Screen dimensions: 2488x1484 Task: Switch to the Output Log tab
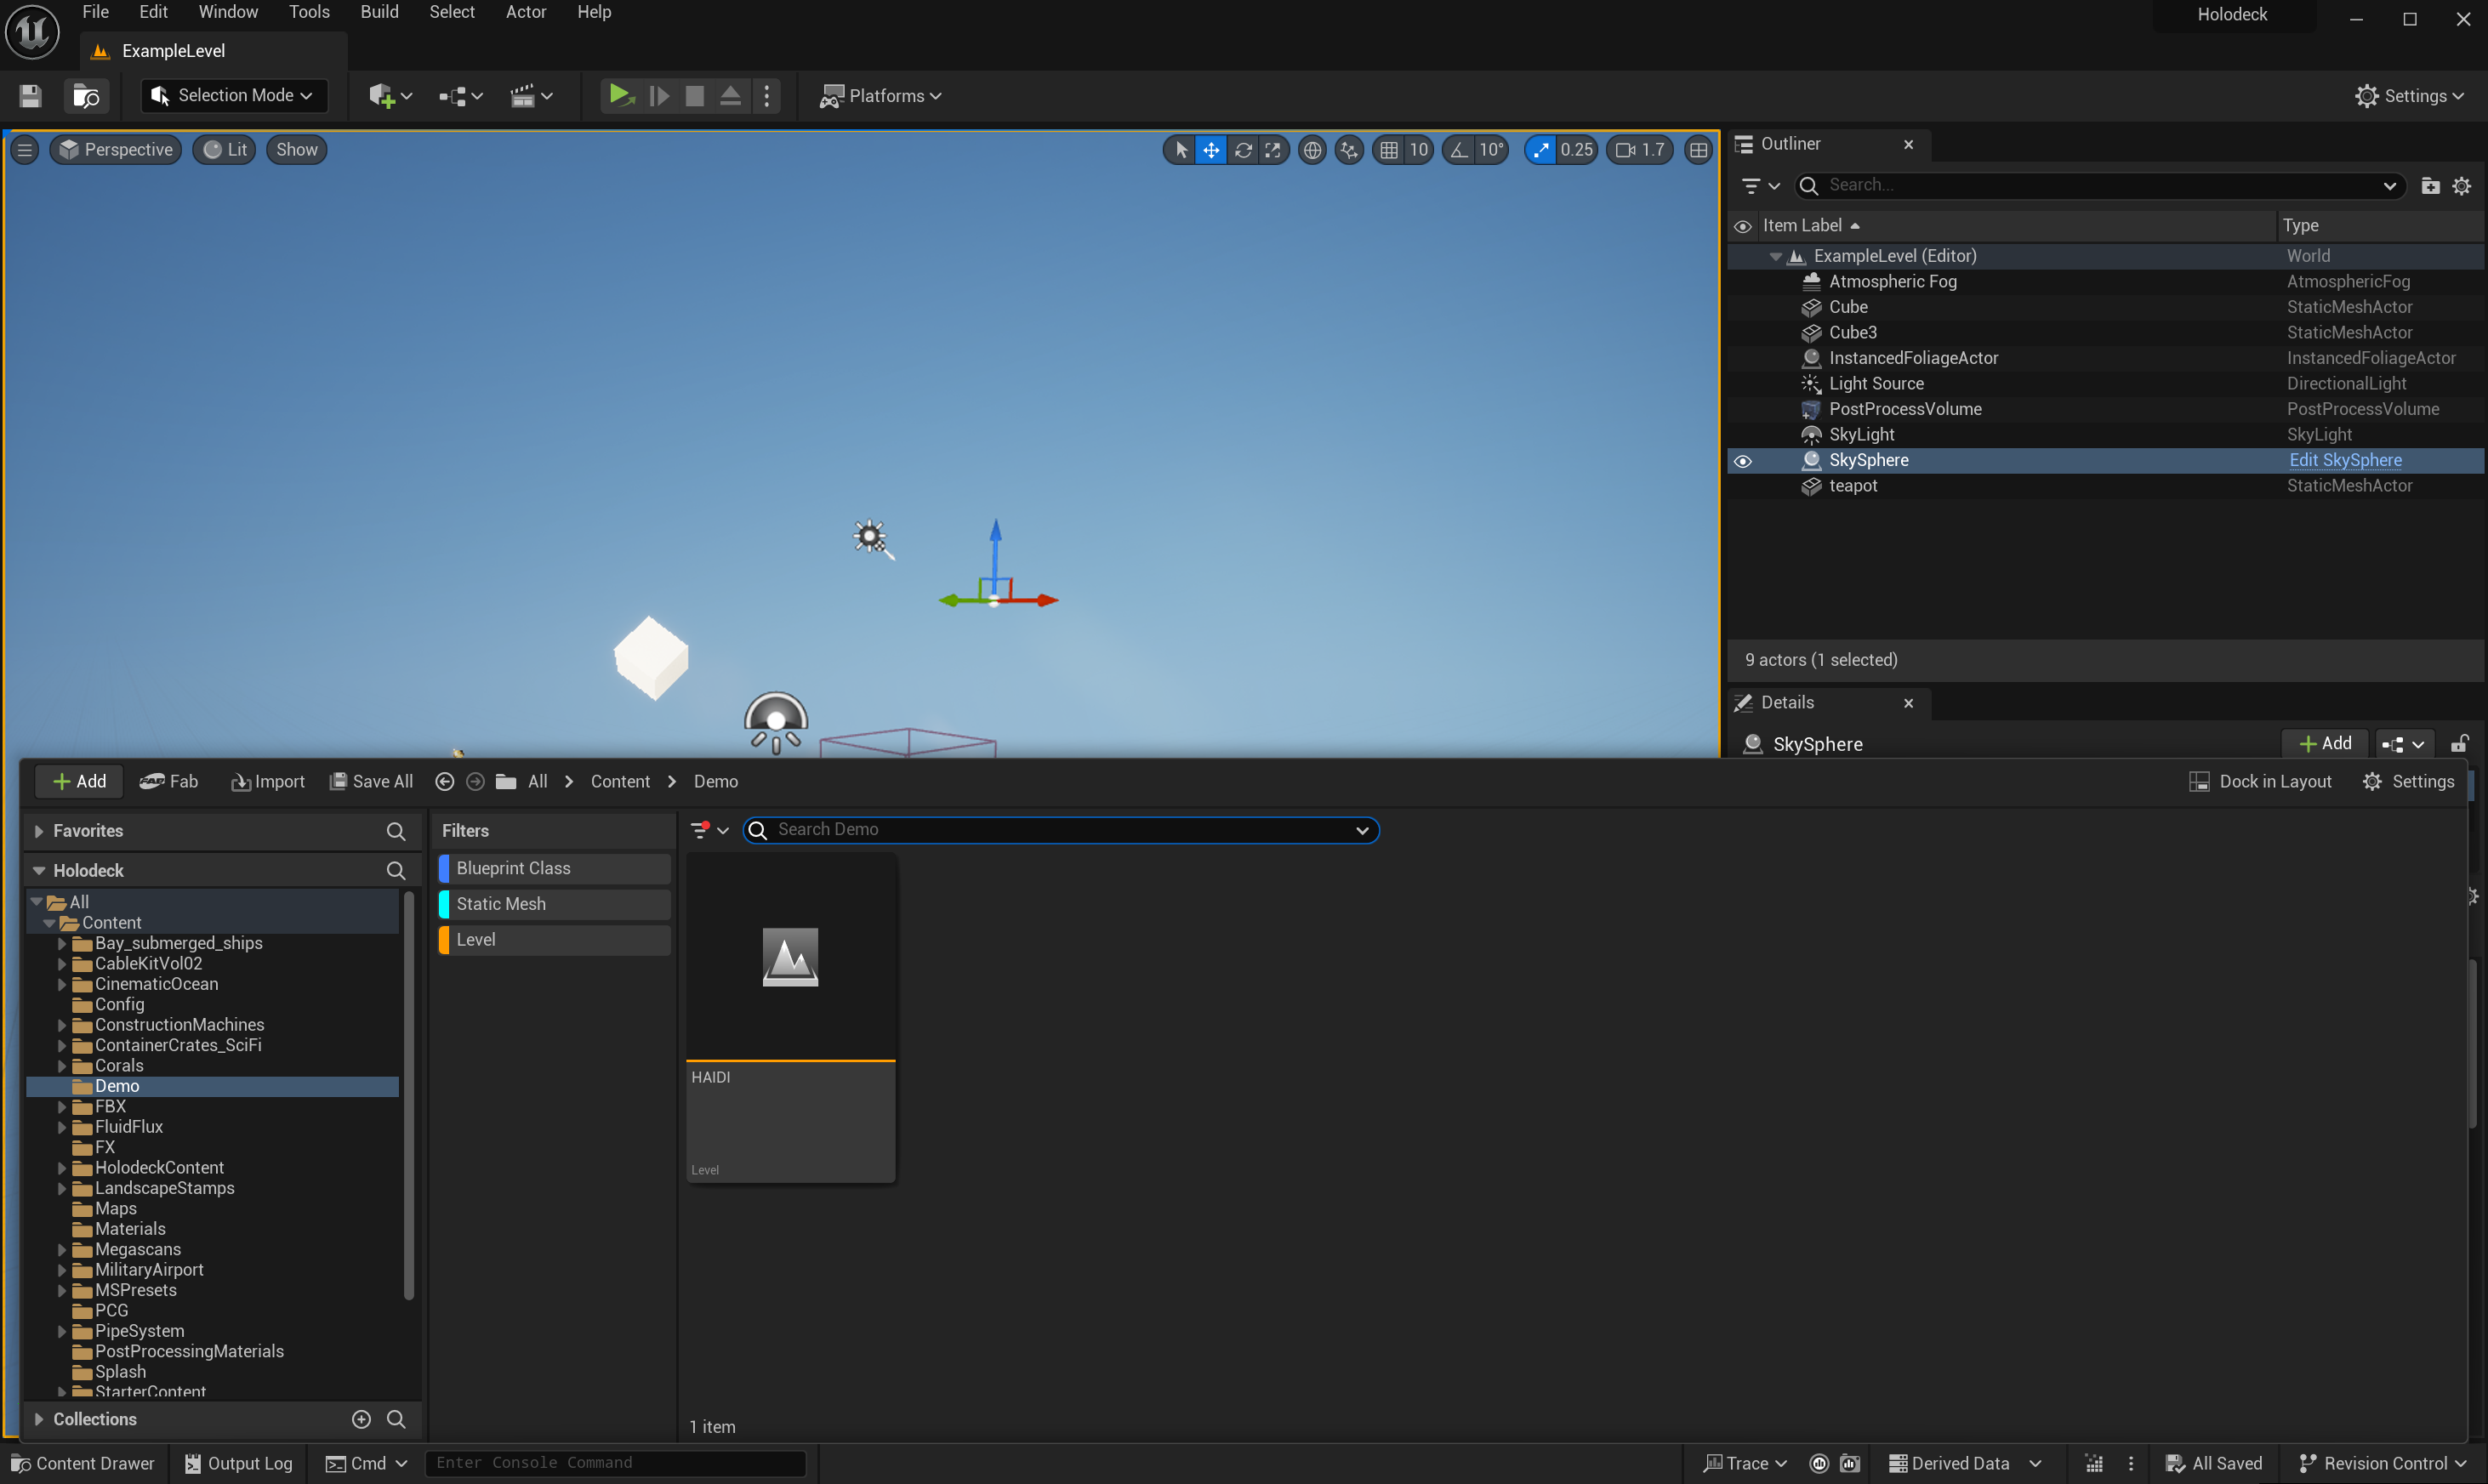(239, 1463)
